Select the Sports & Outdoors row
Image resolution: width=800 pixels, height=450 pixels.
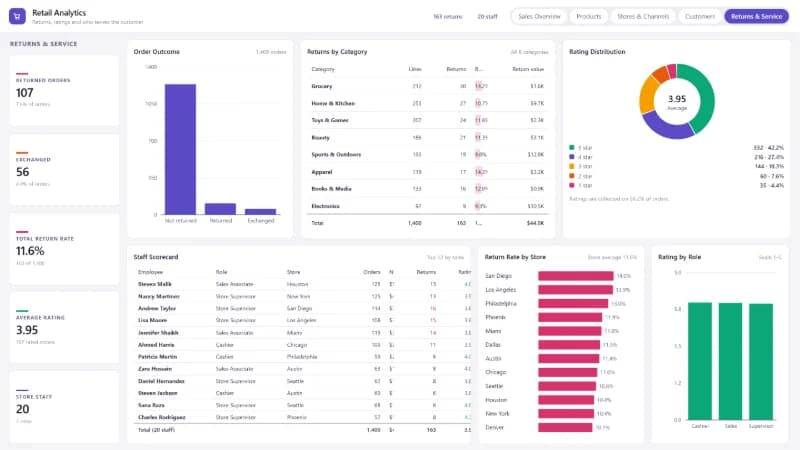[428, 155]
